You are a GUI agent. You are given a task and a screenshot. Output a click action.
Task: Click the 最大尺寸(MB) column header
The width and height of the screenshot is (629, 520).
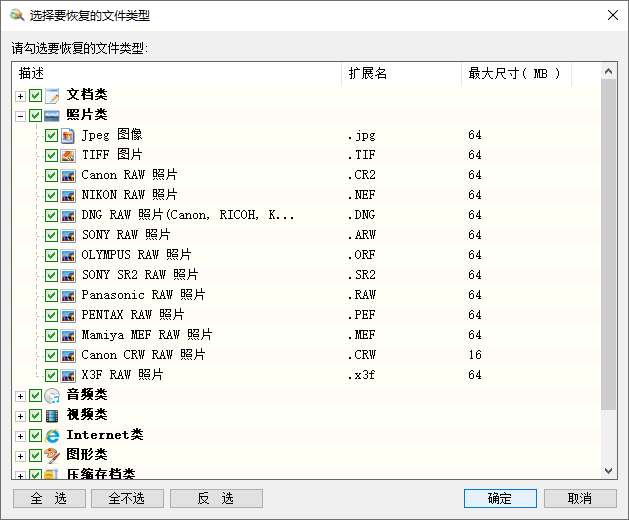(x=516, y=74)
